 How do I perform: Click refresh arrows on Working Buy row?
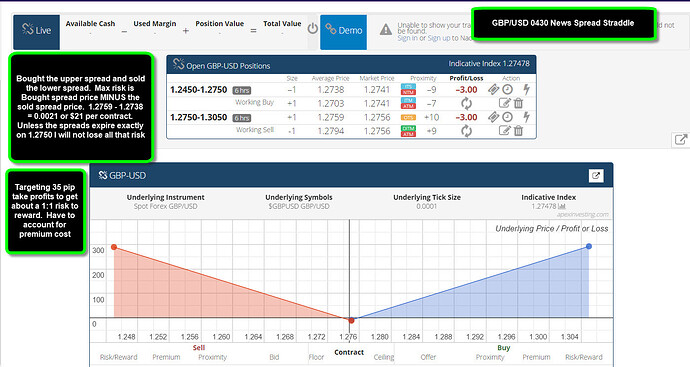click(466, 103)
